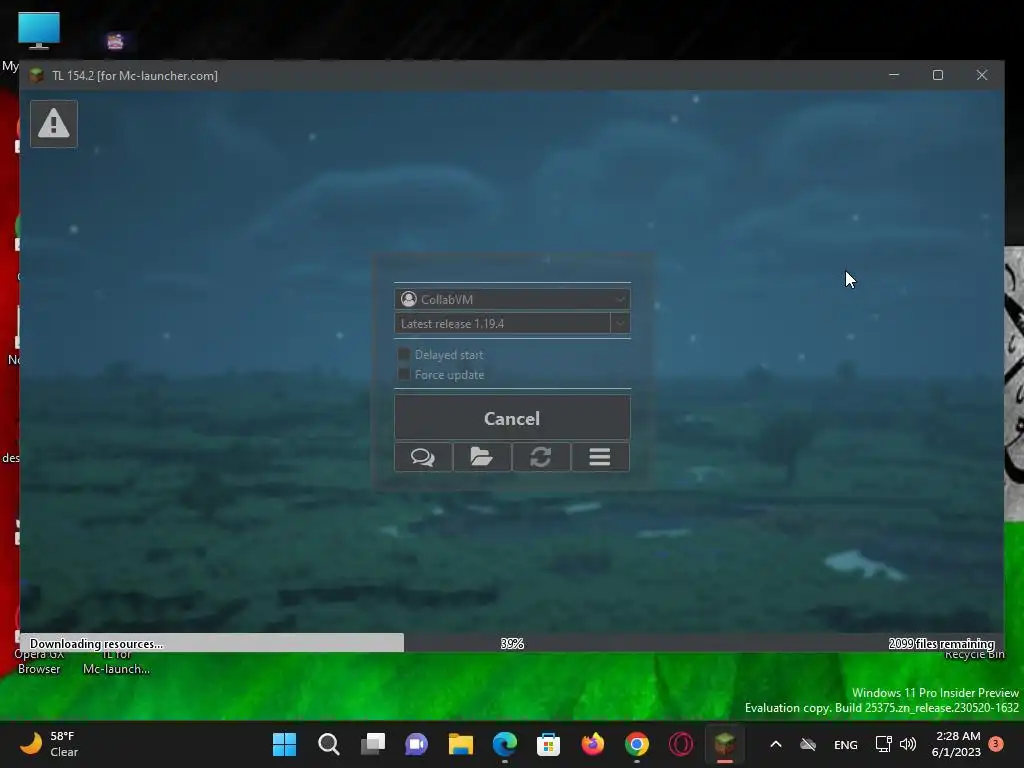Click the 39% progress percentage
Image resolution: width=1024 pixels, height=768 pixels.
click(512, 644)
